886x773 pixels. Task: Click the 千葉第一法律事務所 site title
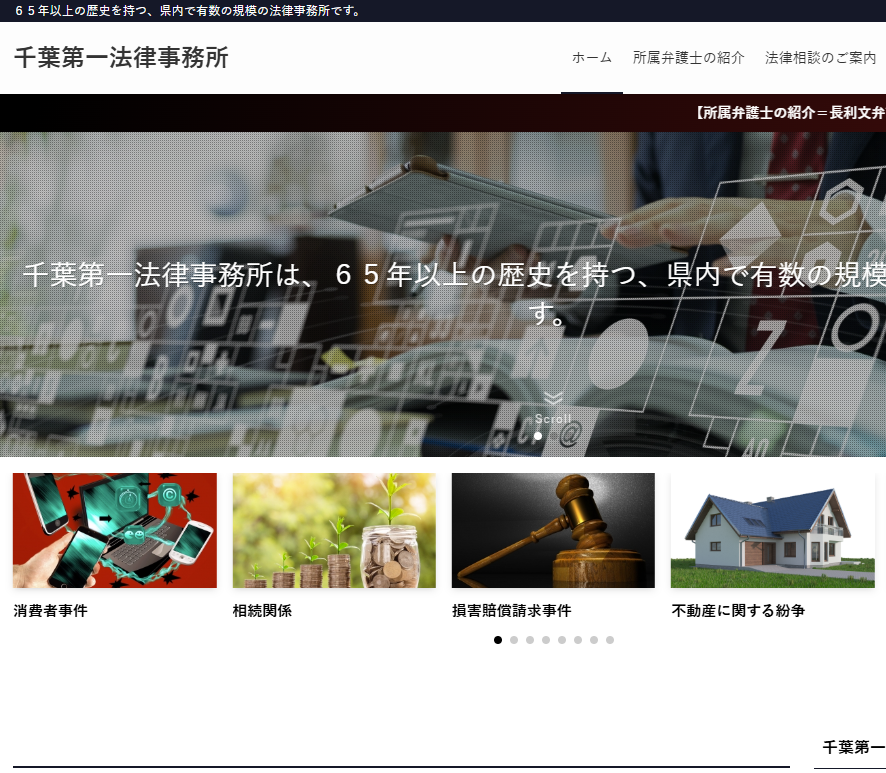pos(120,58)
